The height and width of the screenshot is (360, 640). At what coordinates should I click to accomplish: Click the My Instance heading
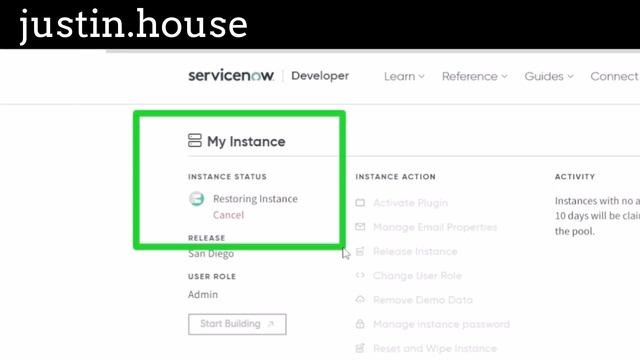246,142
